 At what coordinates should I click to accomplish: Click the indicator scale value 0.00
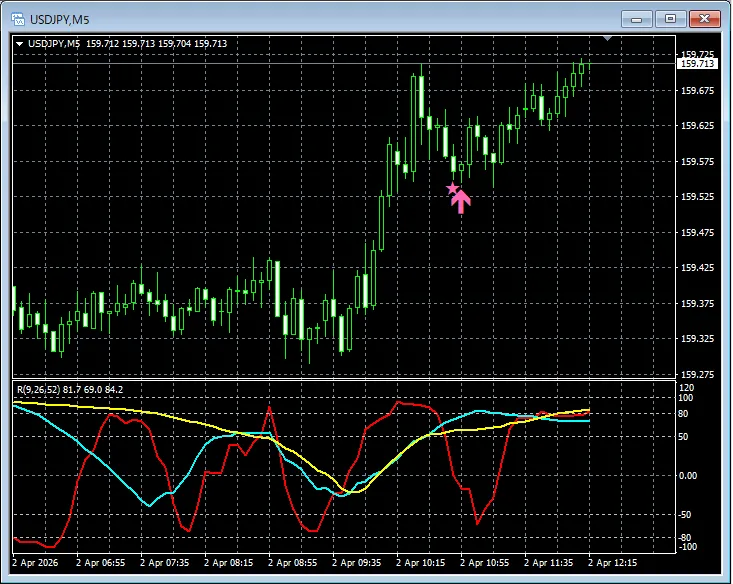tap(687, 476)
